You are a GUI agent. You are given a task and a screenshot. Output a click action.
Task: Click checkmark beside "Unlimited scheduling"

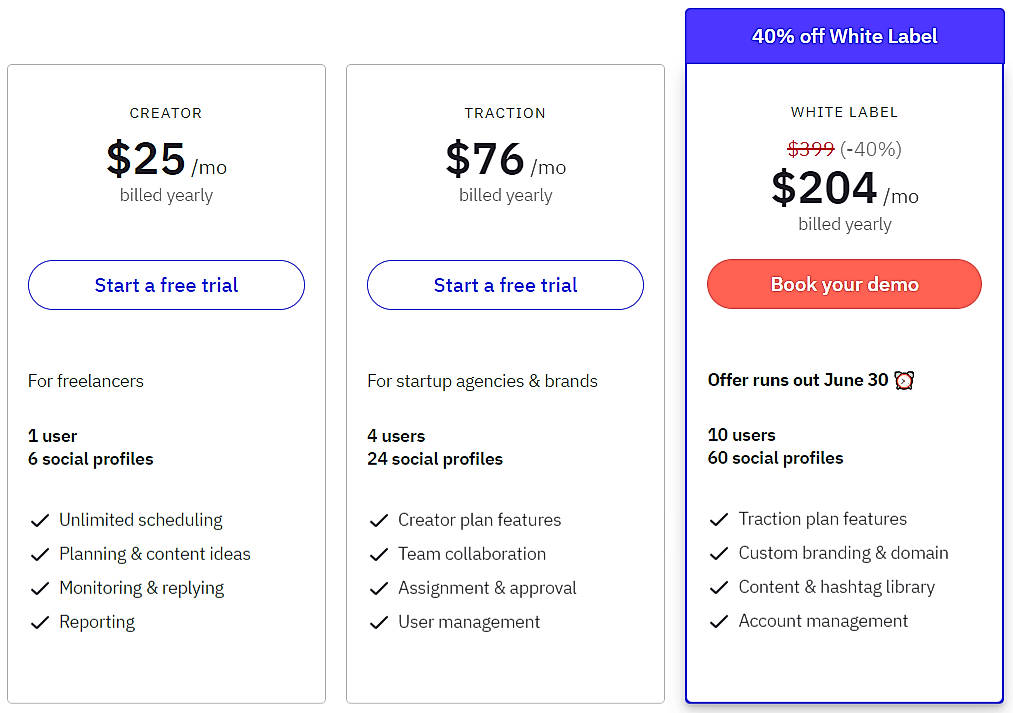click(x=40, y=520)
